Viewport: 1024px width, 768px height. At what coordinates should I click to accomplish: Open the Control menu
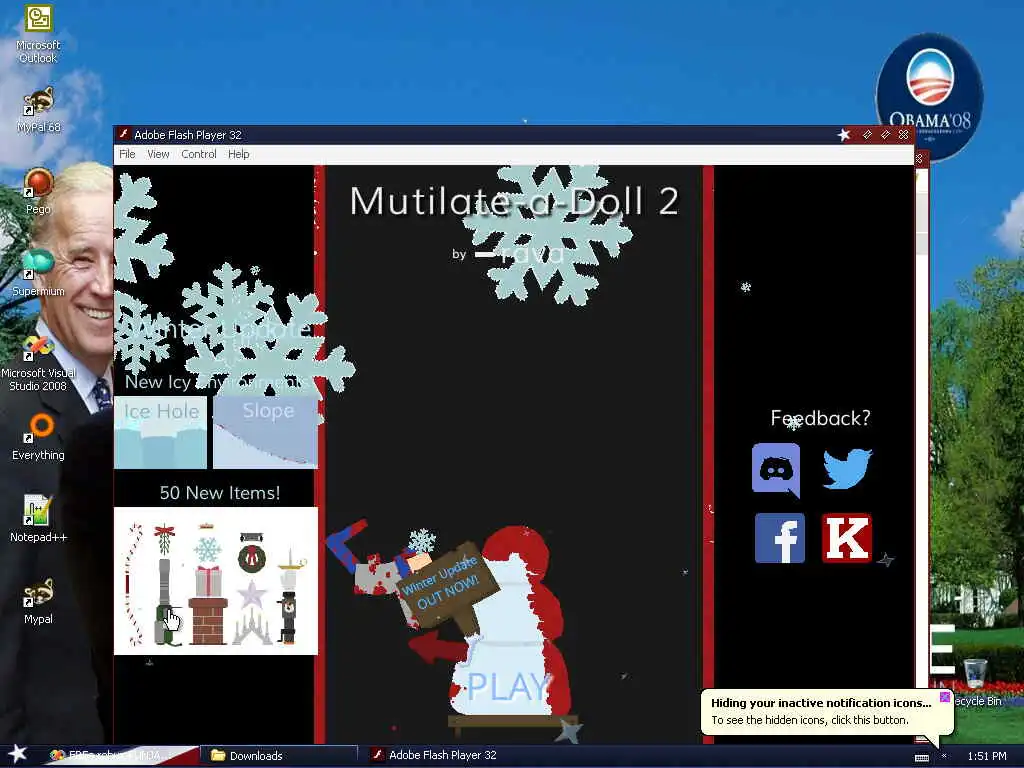[199, 154]
